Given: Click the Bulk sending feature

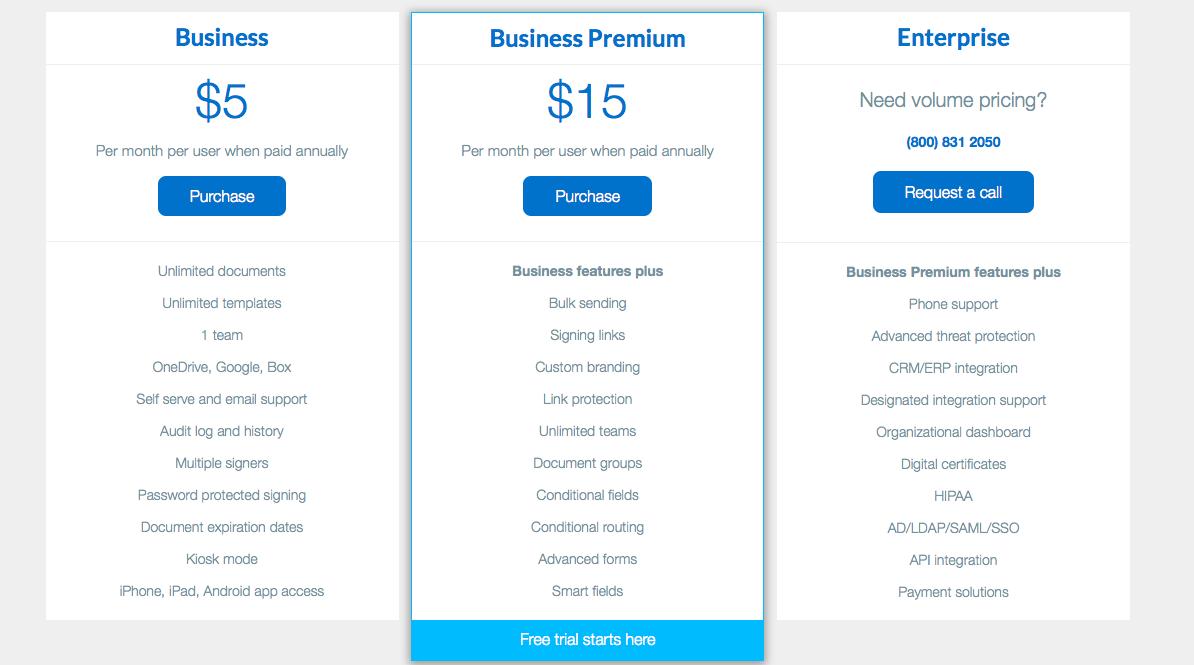Looking at the screenshot, I should click(587, 303).
